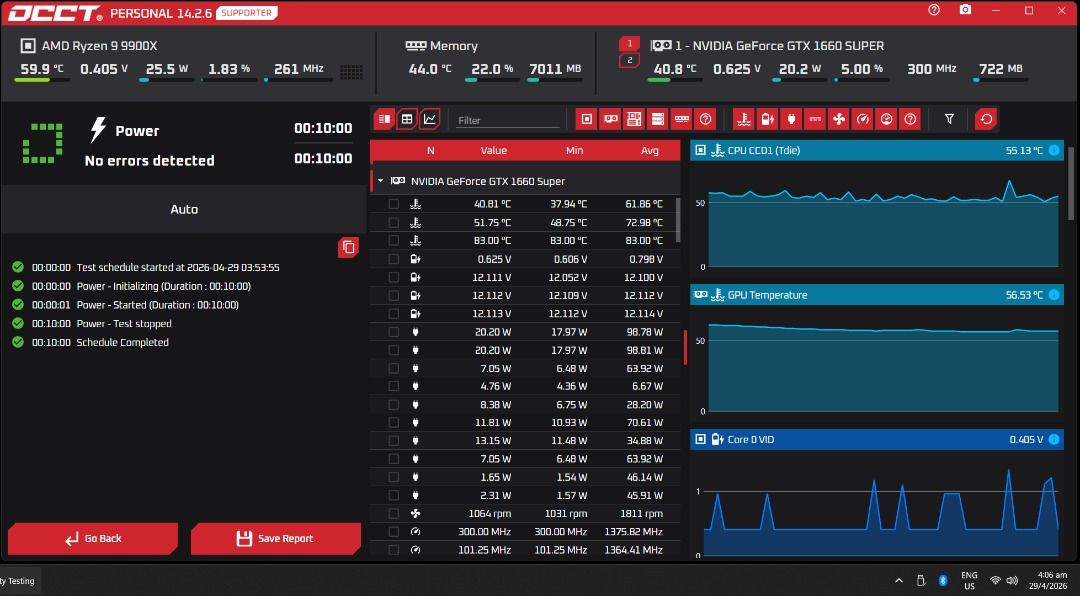Viewport: 1080px width, 596px height.
Task: Switch to table-only monitoring view
Action: pyautogui.click(x=407, y=119)
